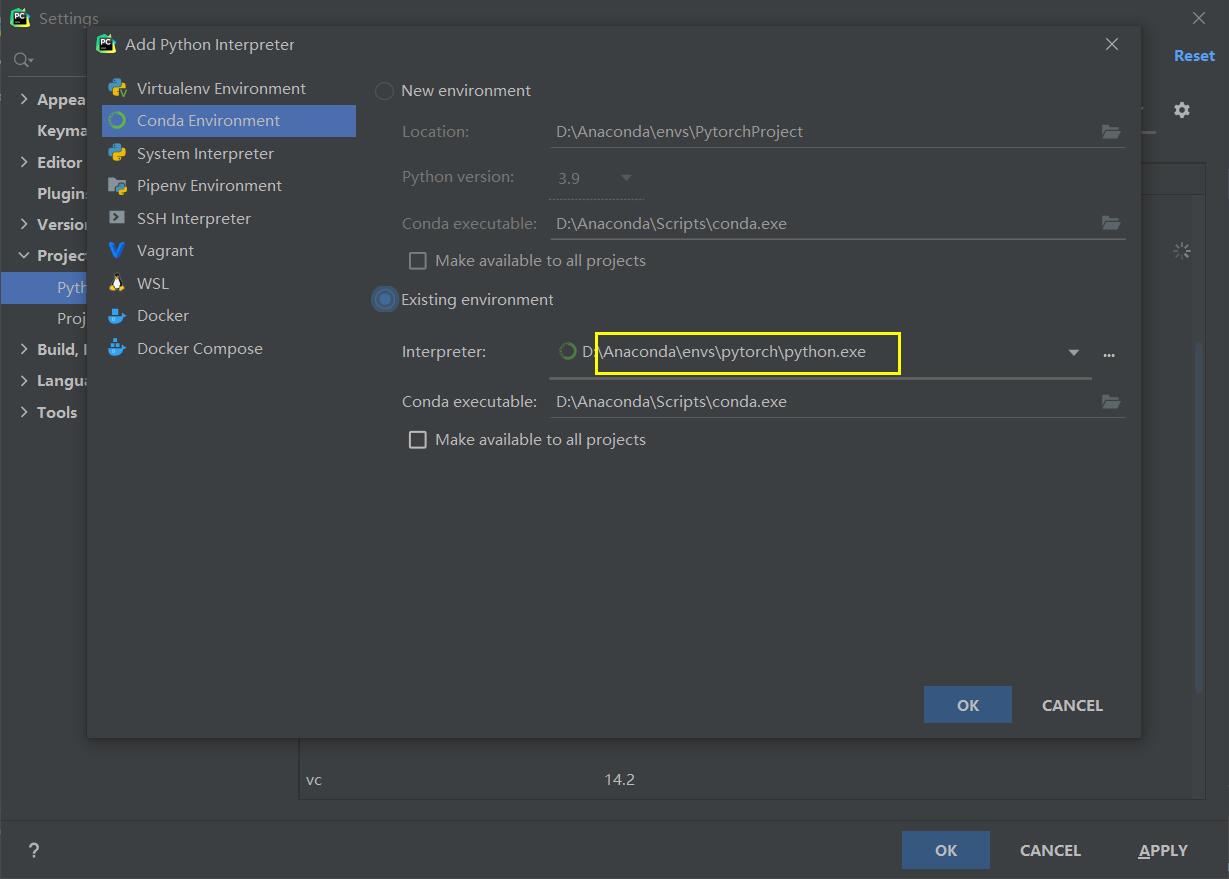Expand the Editor settings node
This screenshot has height=879, width=1229.
click(24, 162)
